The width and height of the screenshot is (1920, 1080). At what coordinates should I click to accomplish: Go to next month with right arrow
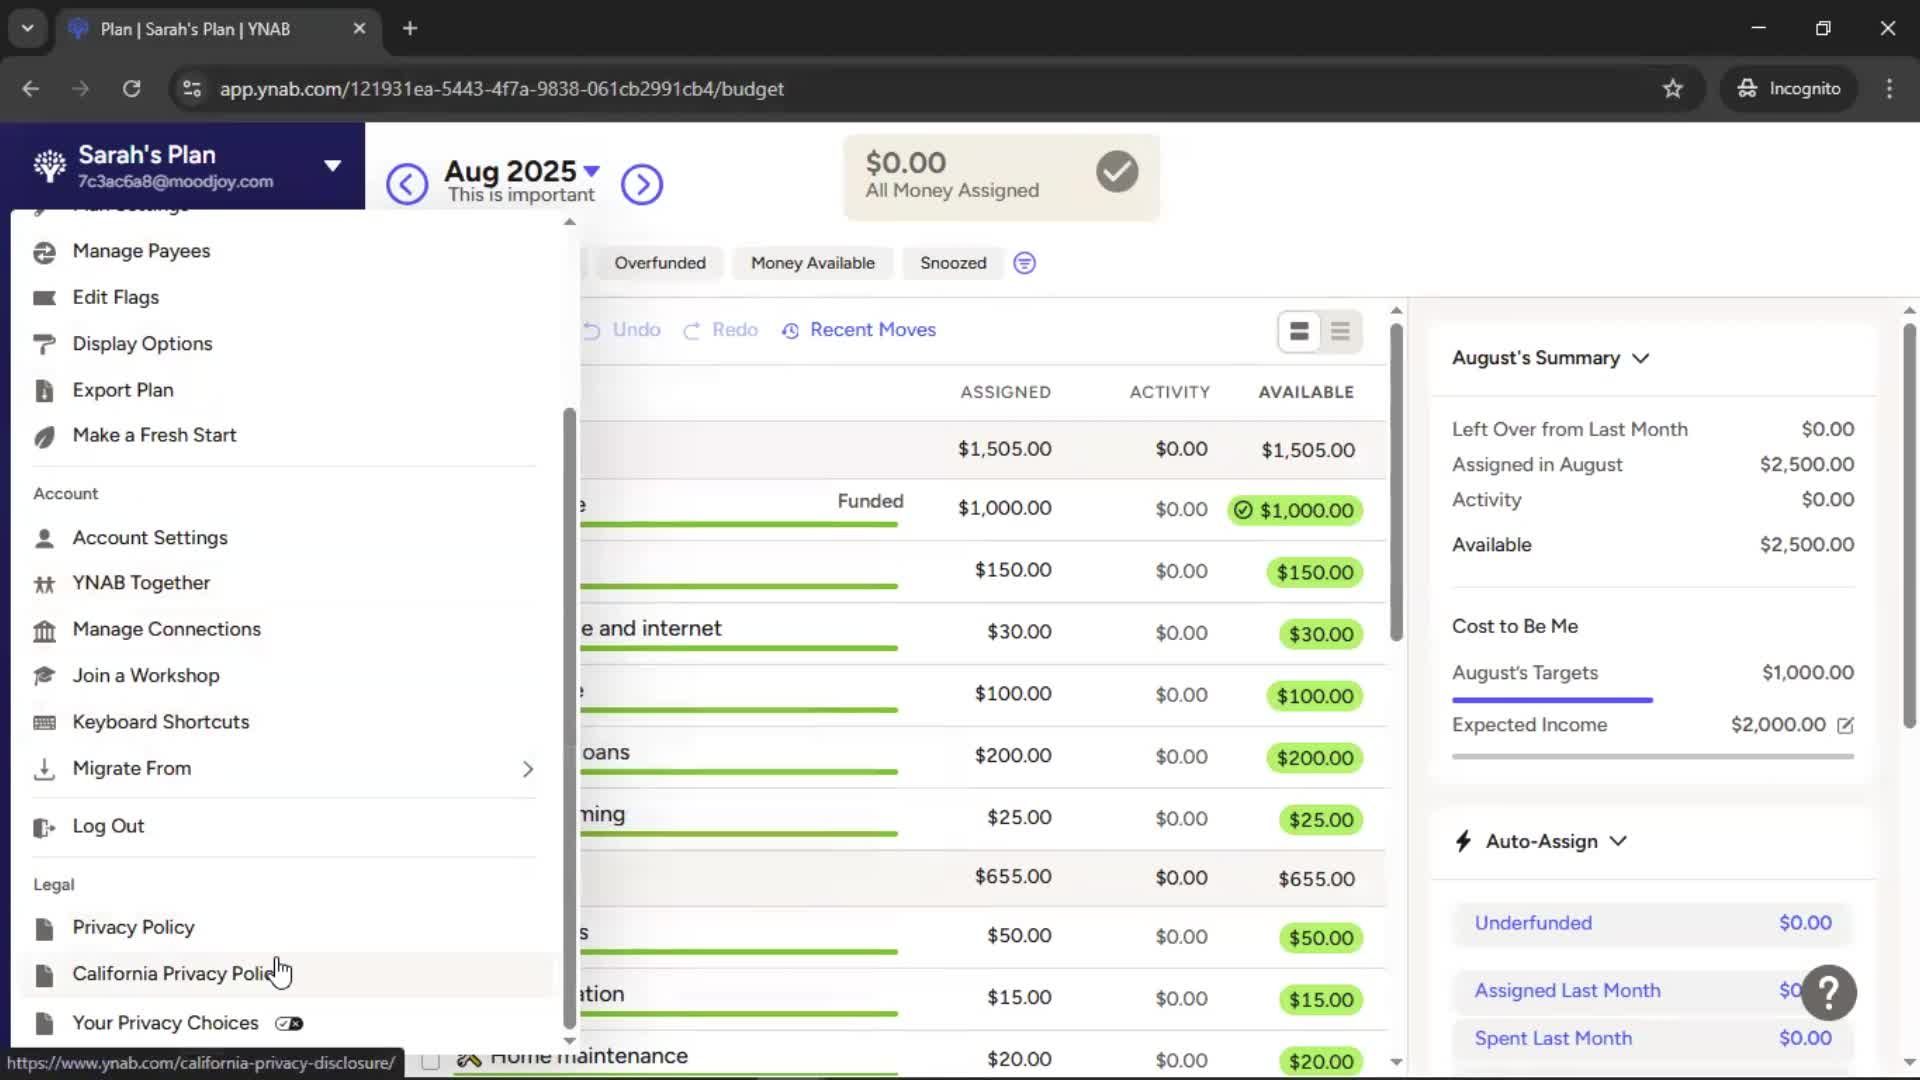click(x=642, y=184)
